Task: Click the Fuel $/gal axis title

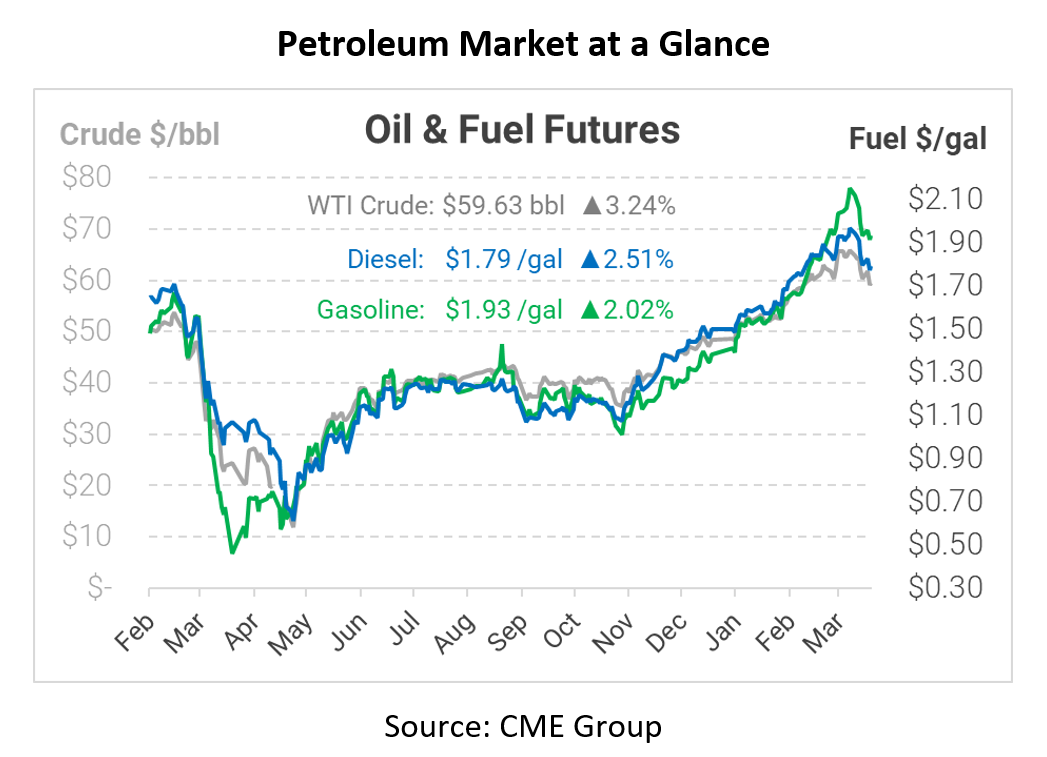Action: pos(918,139)
